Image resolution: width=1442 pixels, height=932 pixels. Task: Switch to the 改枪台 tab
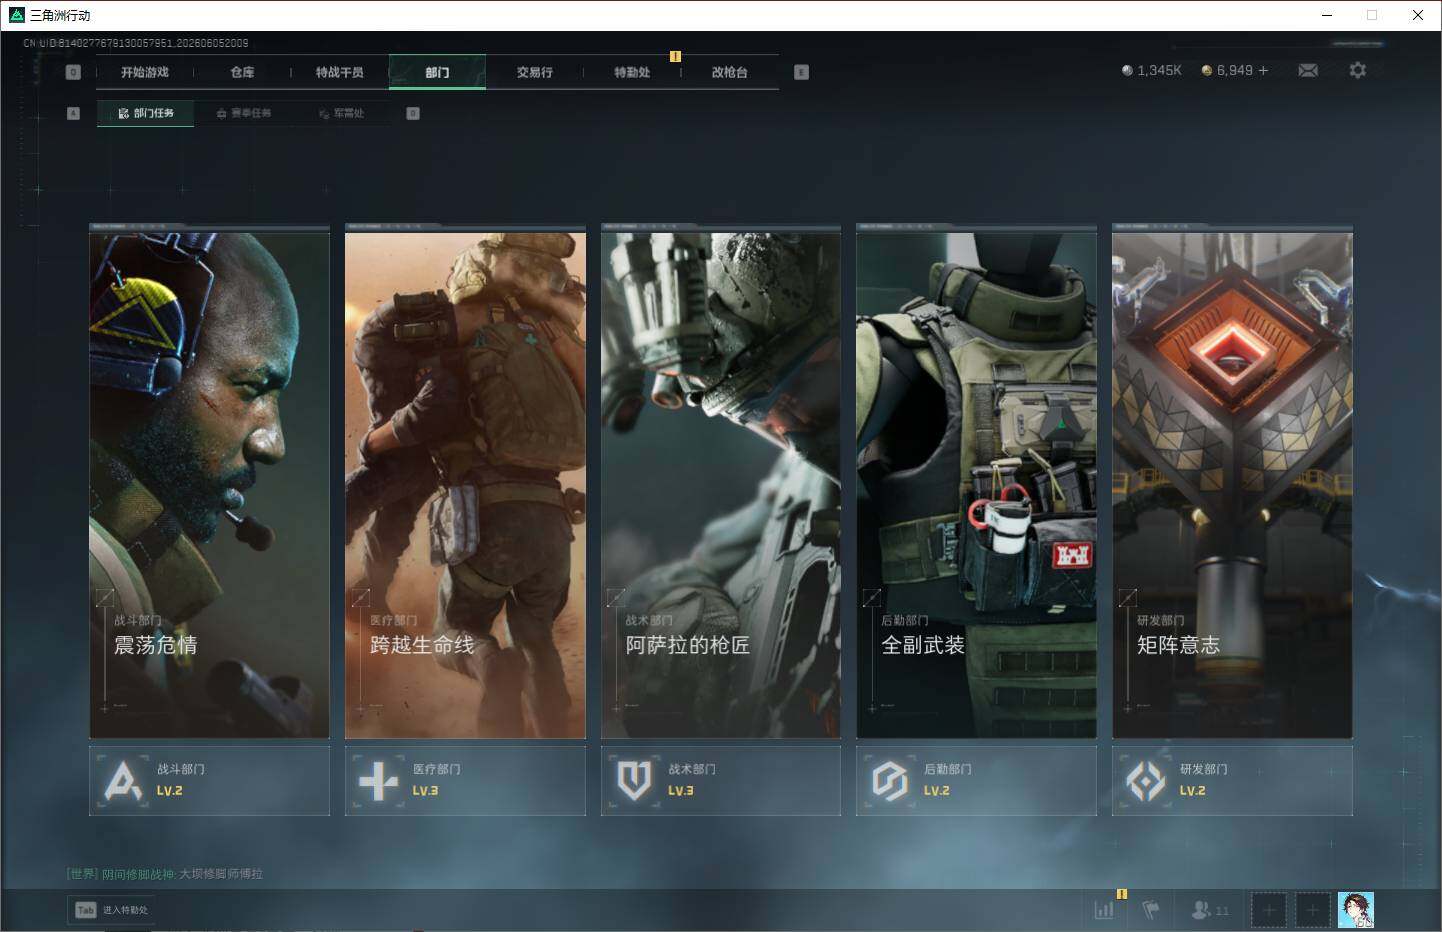click(x=730, y=72)
